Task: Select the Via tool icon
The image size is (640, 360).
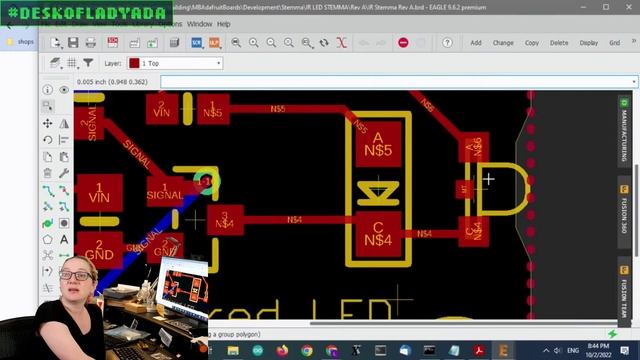Action: (x=64, y=223)
